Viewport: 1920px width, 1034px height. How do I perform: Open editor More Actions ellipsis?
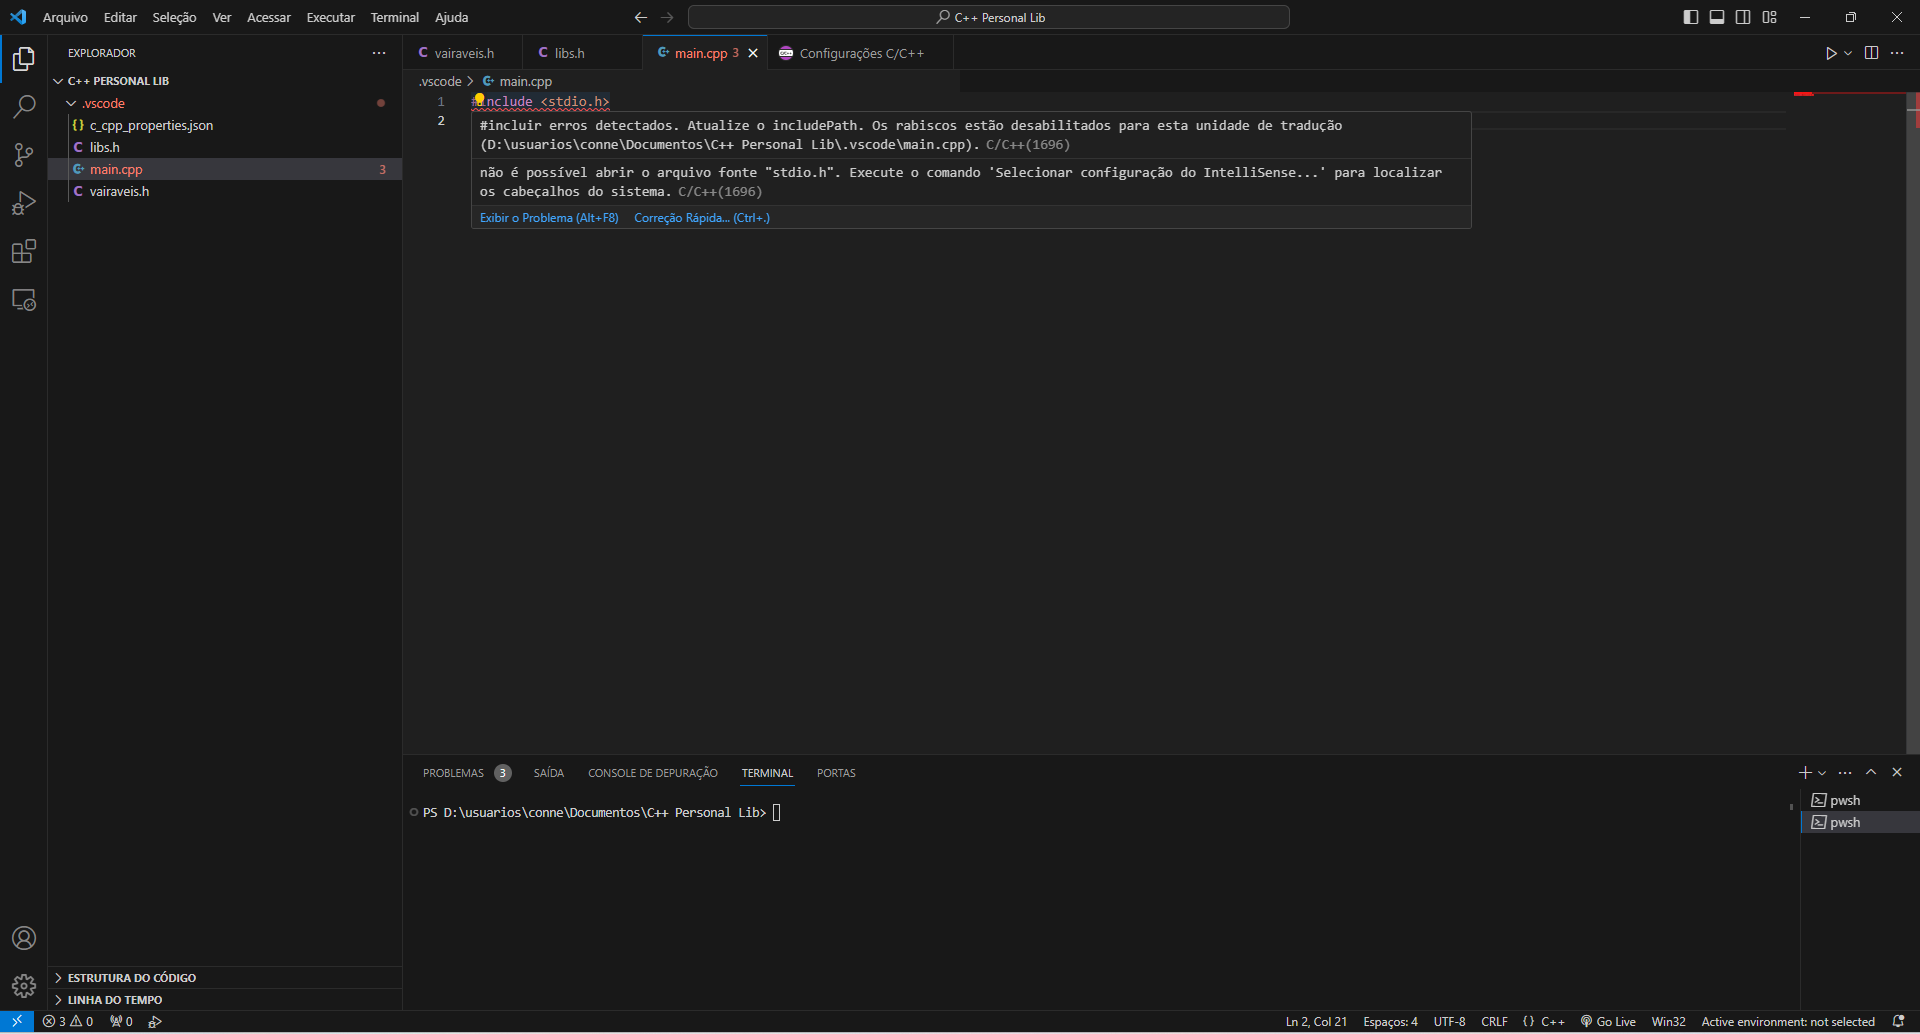tap(1897, 53)
